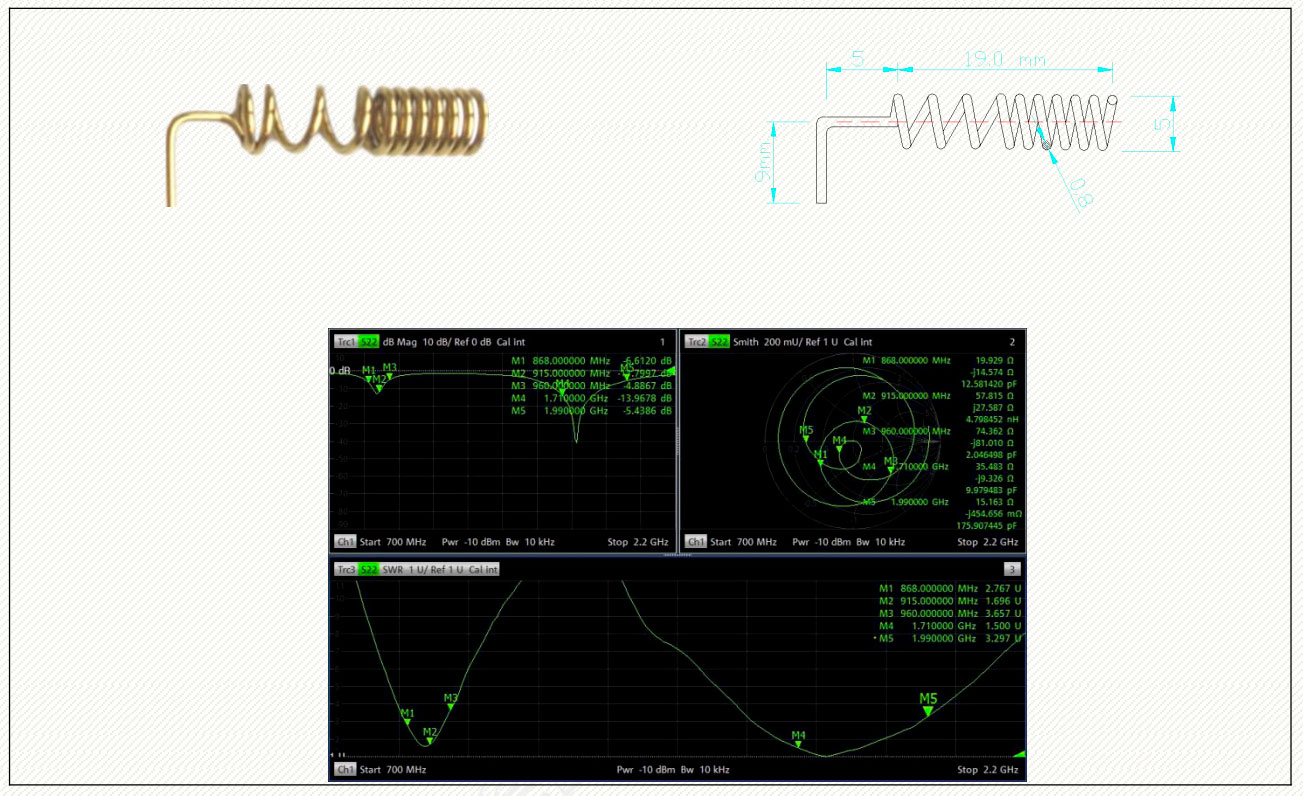Screen dimensions: 1303x796
Task: Select marker M2 on the Smith chart
Action: click(x=864, y=414)
